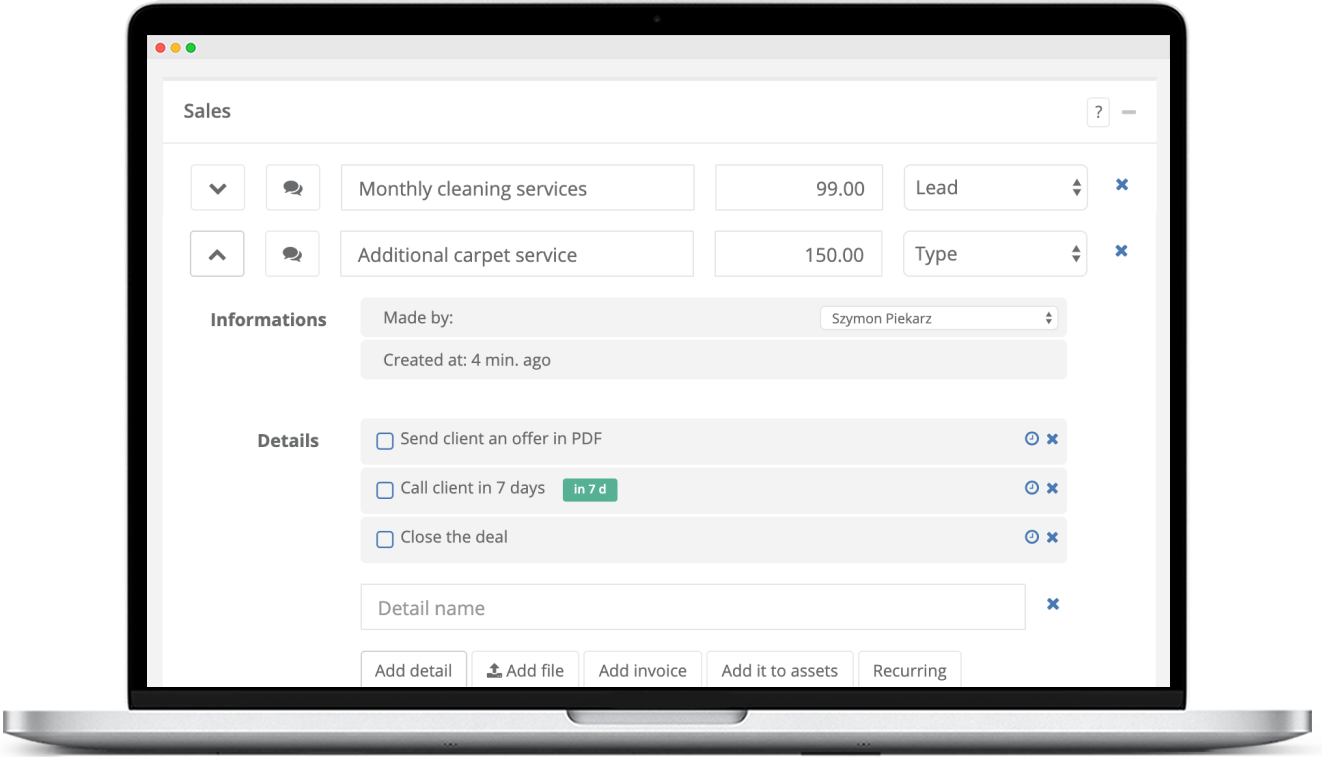Open the Sales help question mark icon

click(x=1098, y=112)
